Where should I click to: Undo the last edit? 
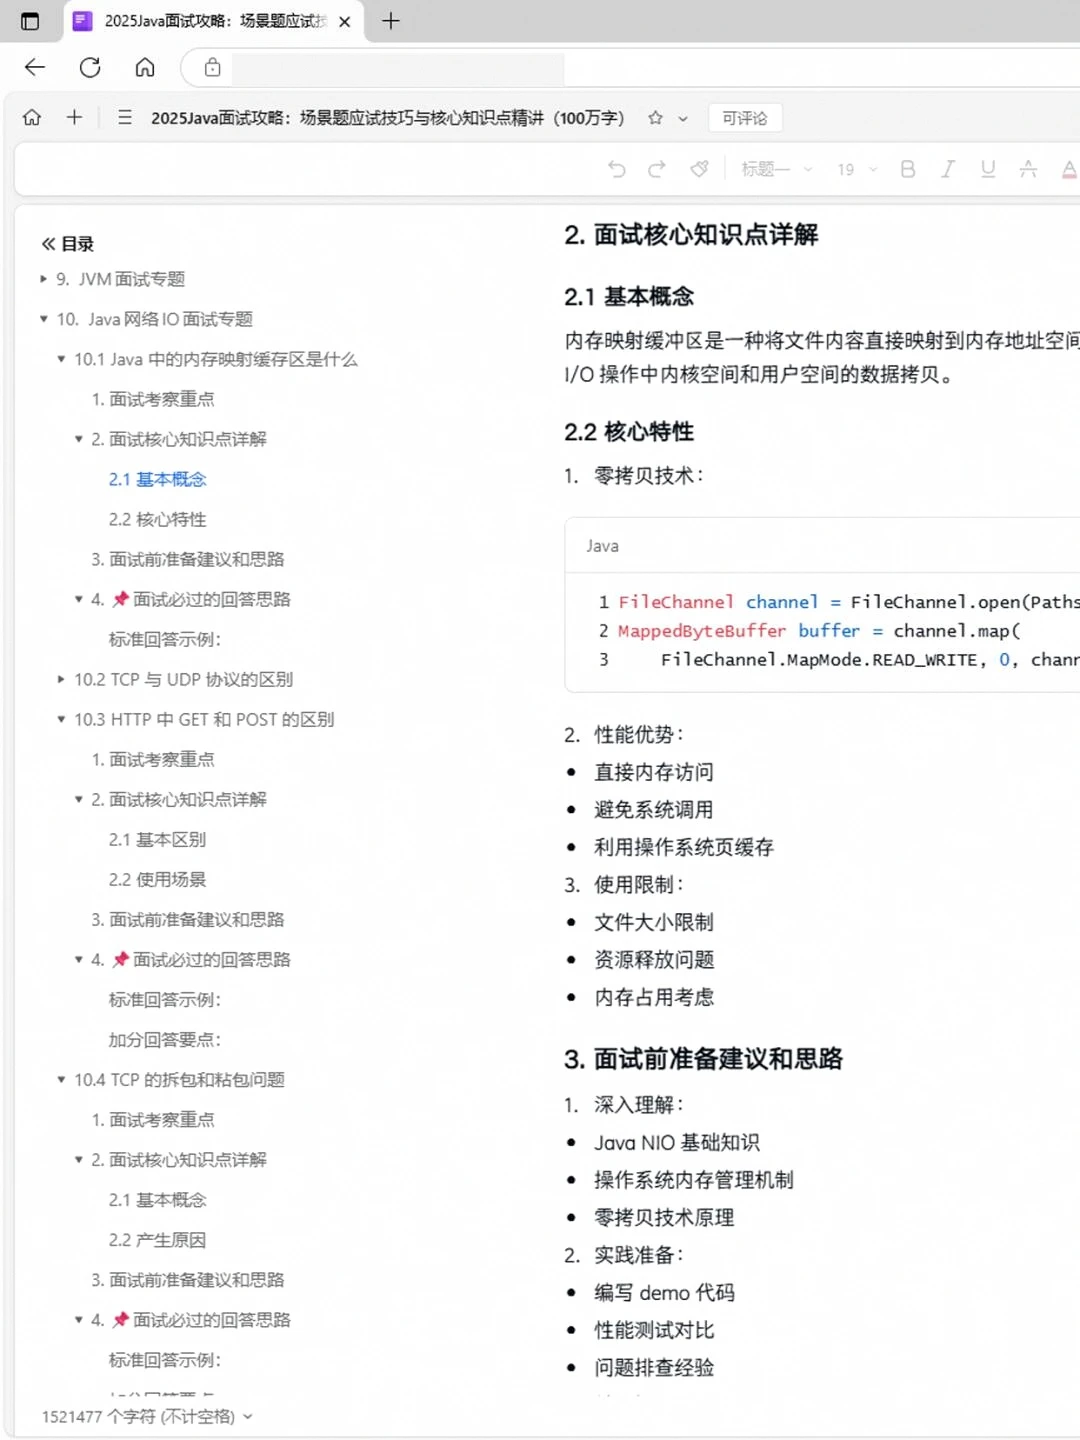616,170
